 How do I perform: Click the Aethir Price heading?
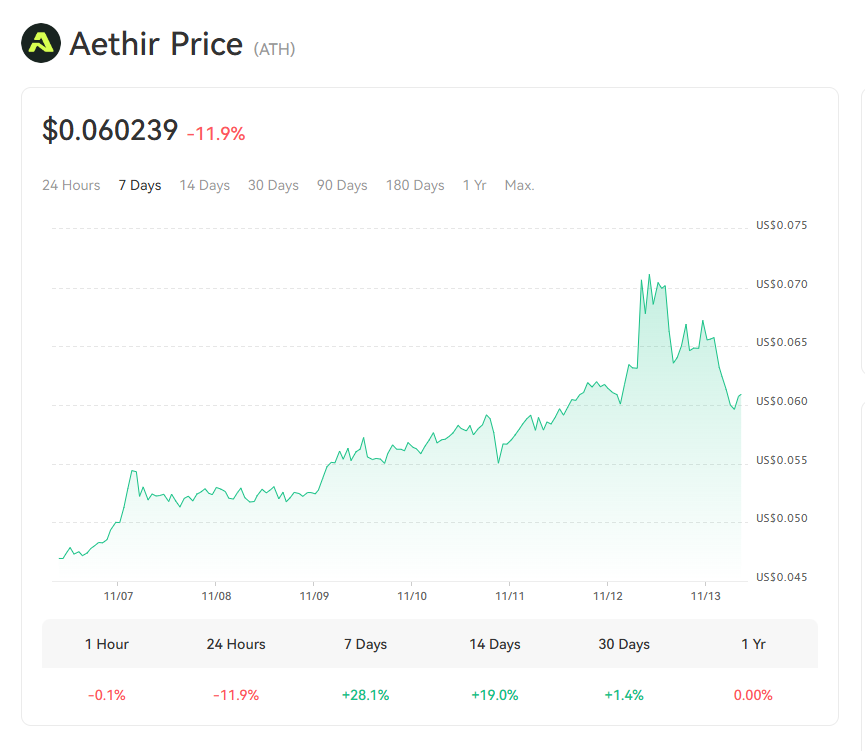[x=156, y=44]
